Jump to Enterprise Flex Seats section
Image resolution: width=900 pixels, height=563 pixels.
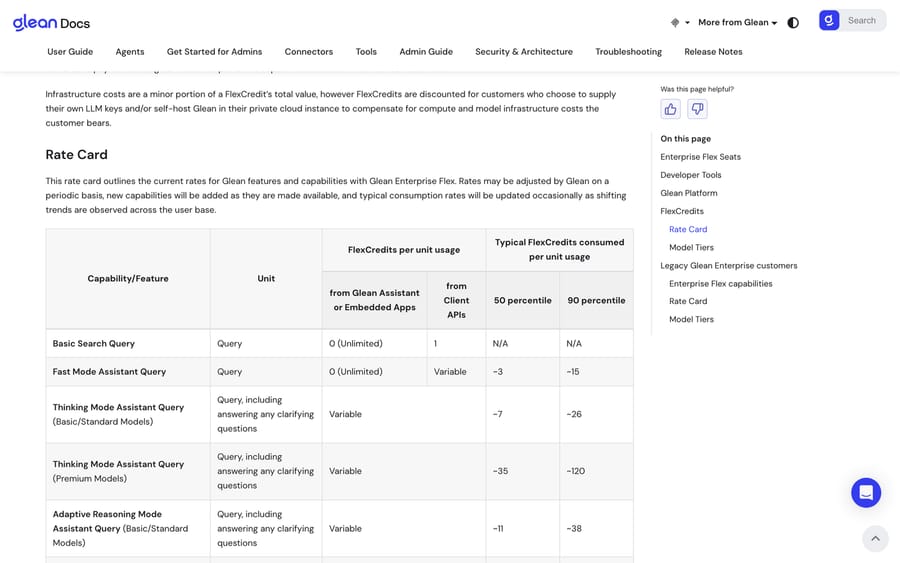(700, 157)
